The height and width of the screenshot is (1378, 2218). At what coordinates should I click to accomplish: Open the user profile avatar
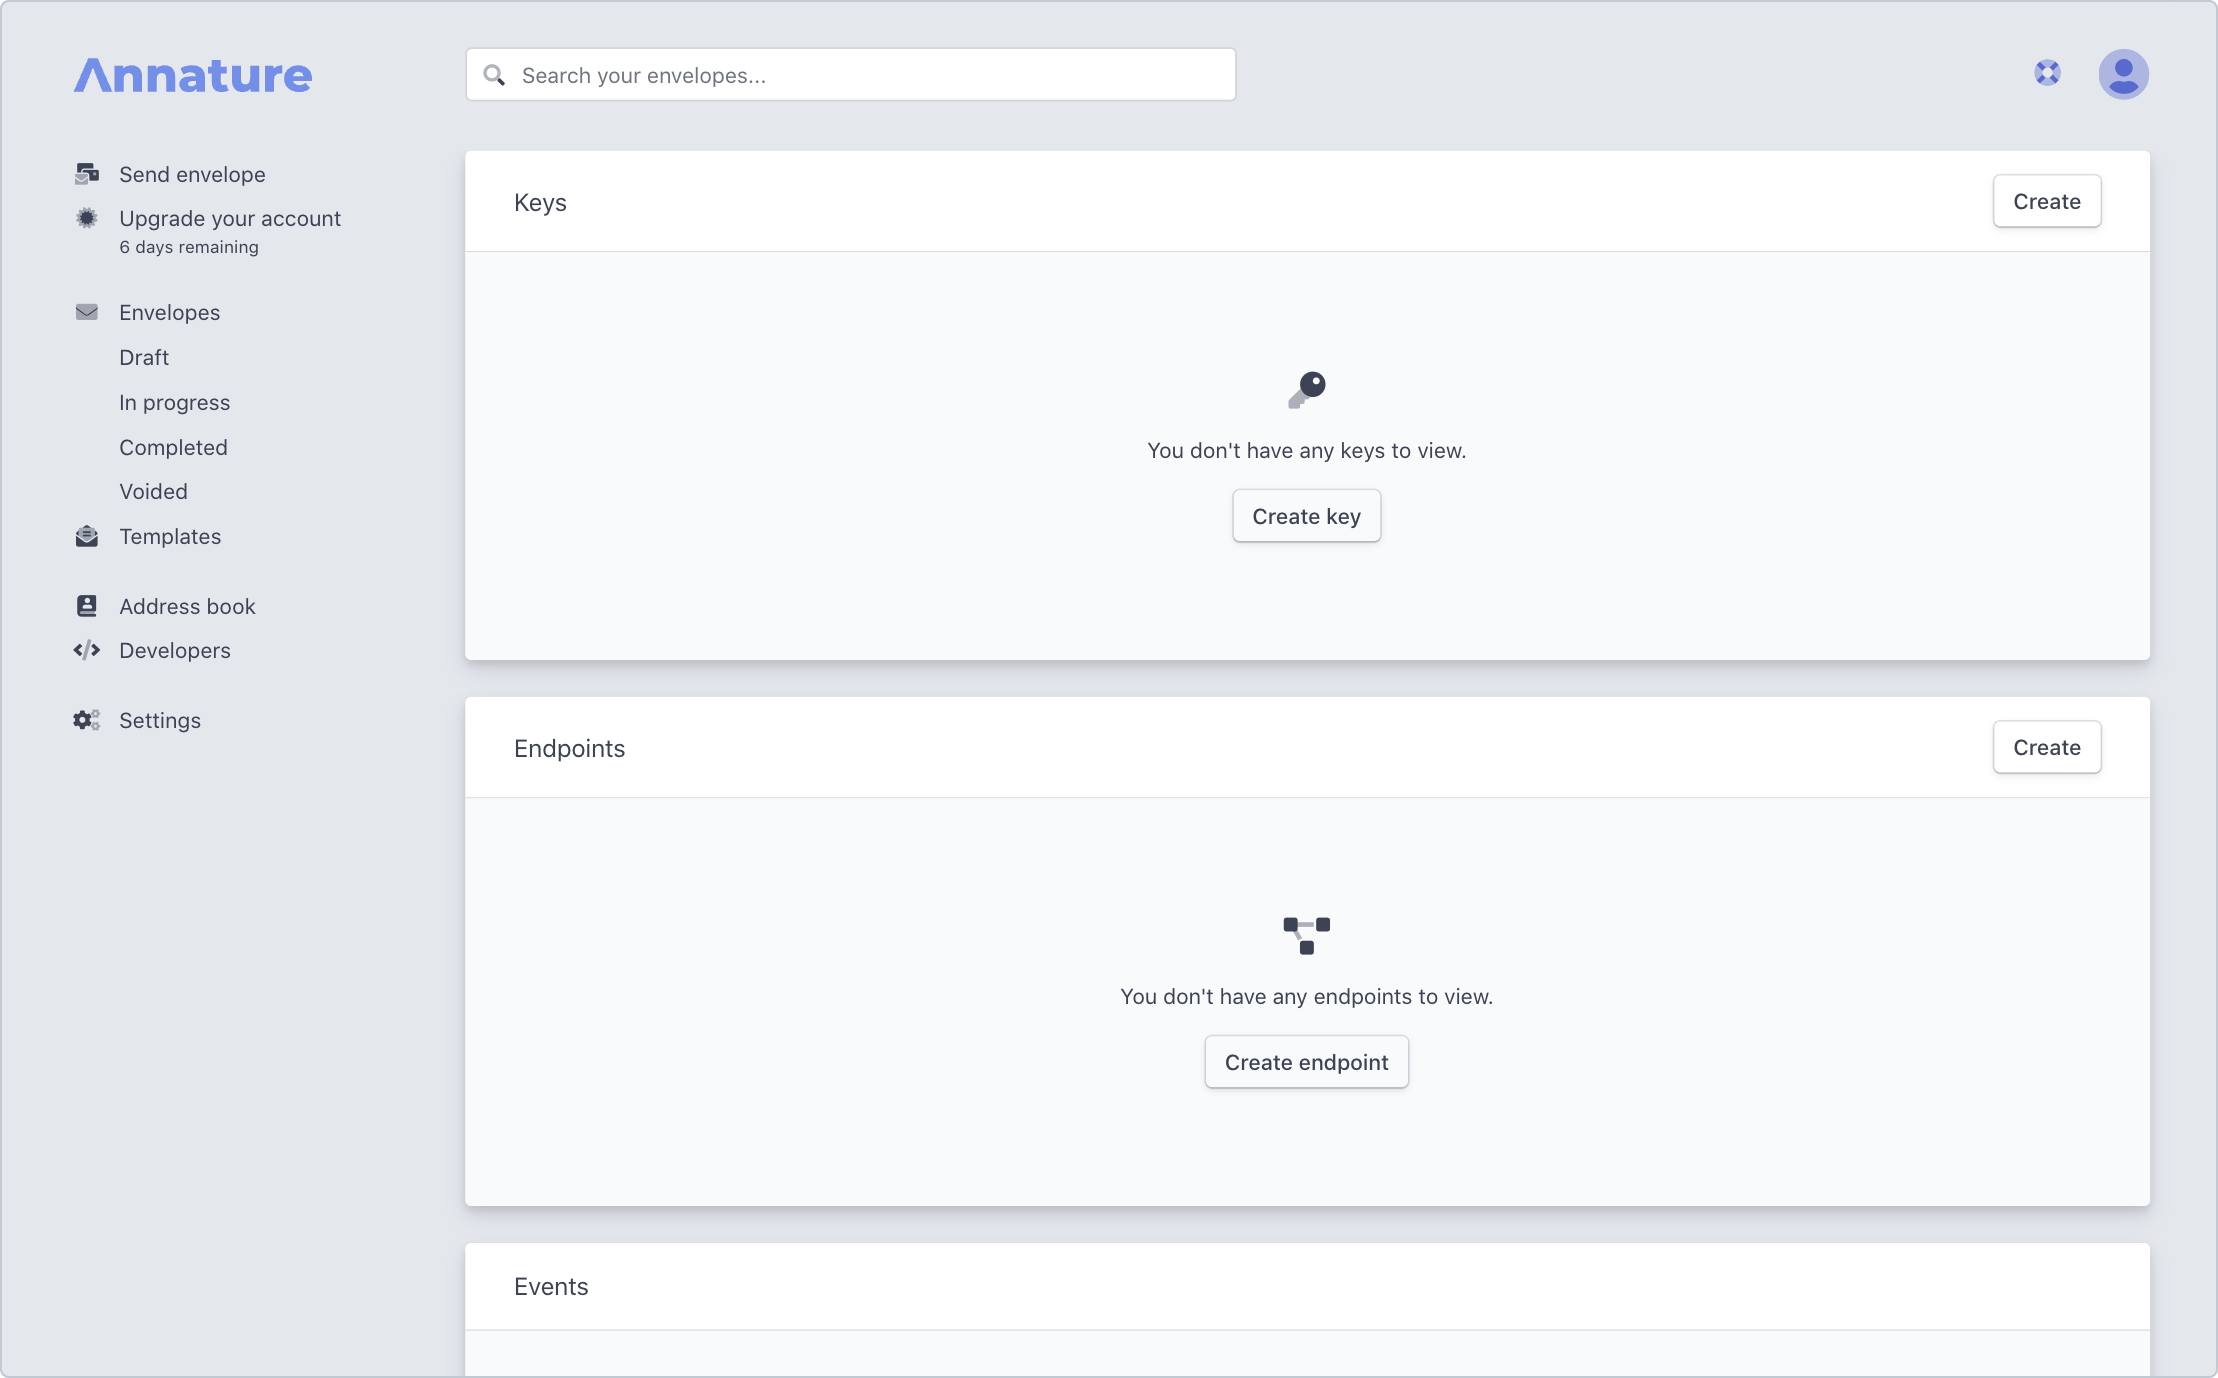pos(2123,74)
